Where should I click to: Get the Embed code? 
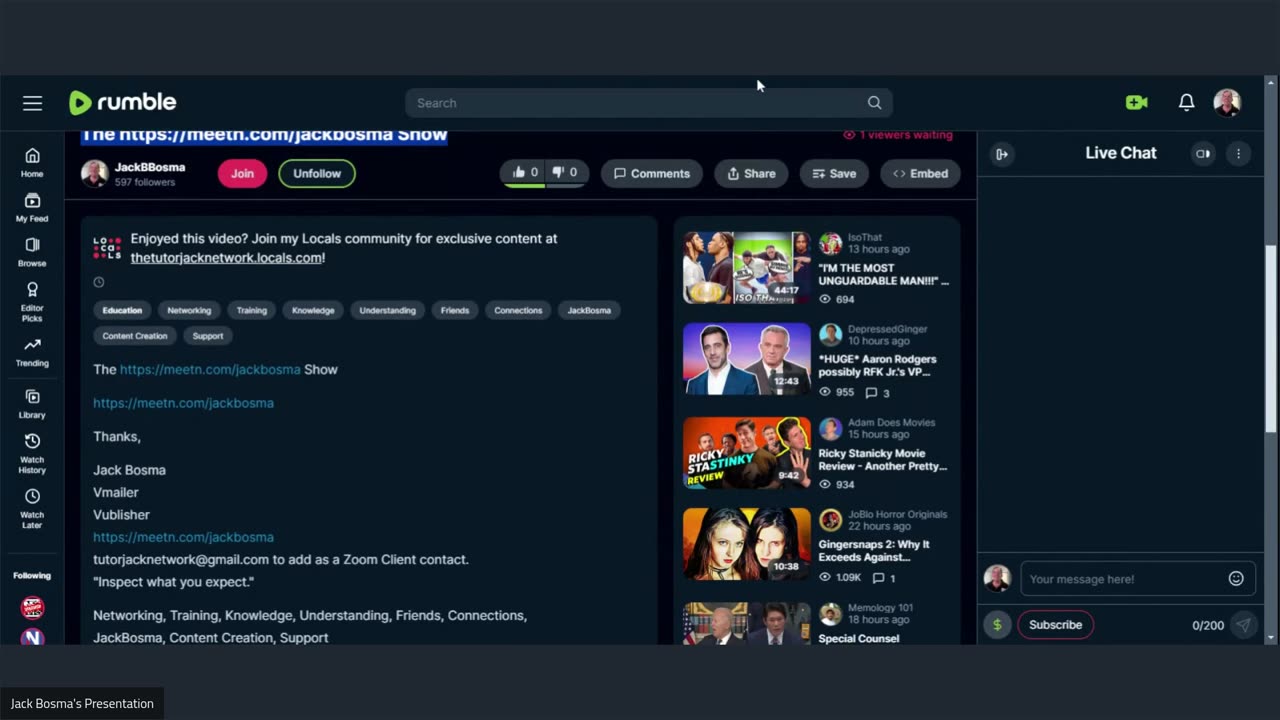coord(920,173)
